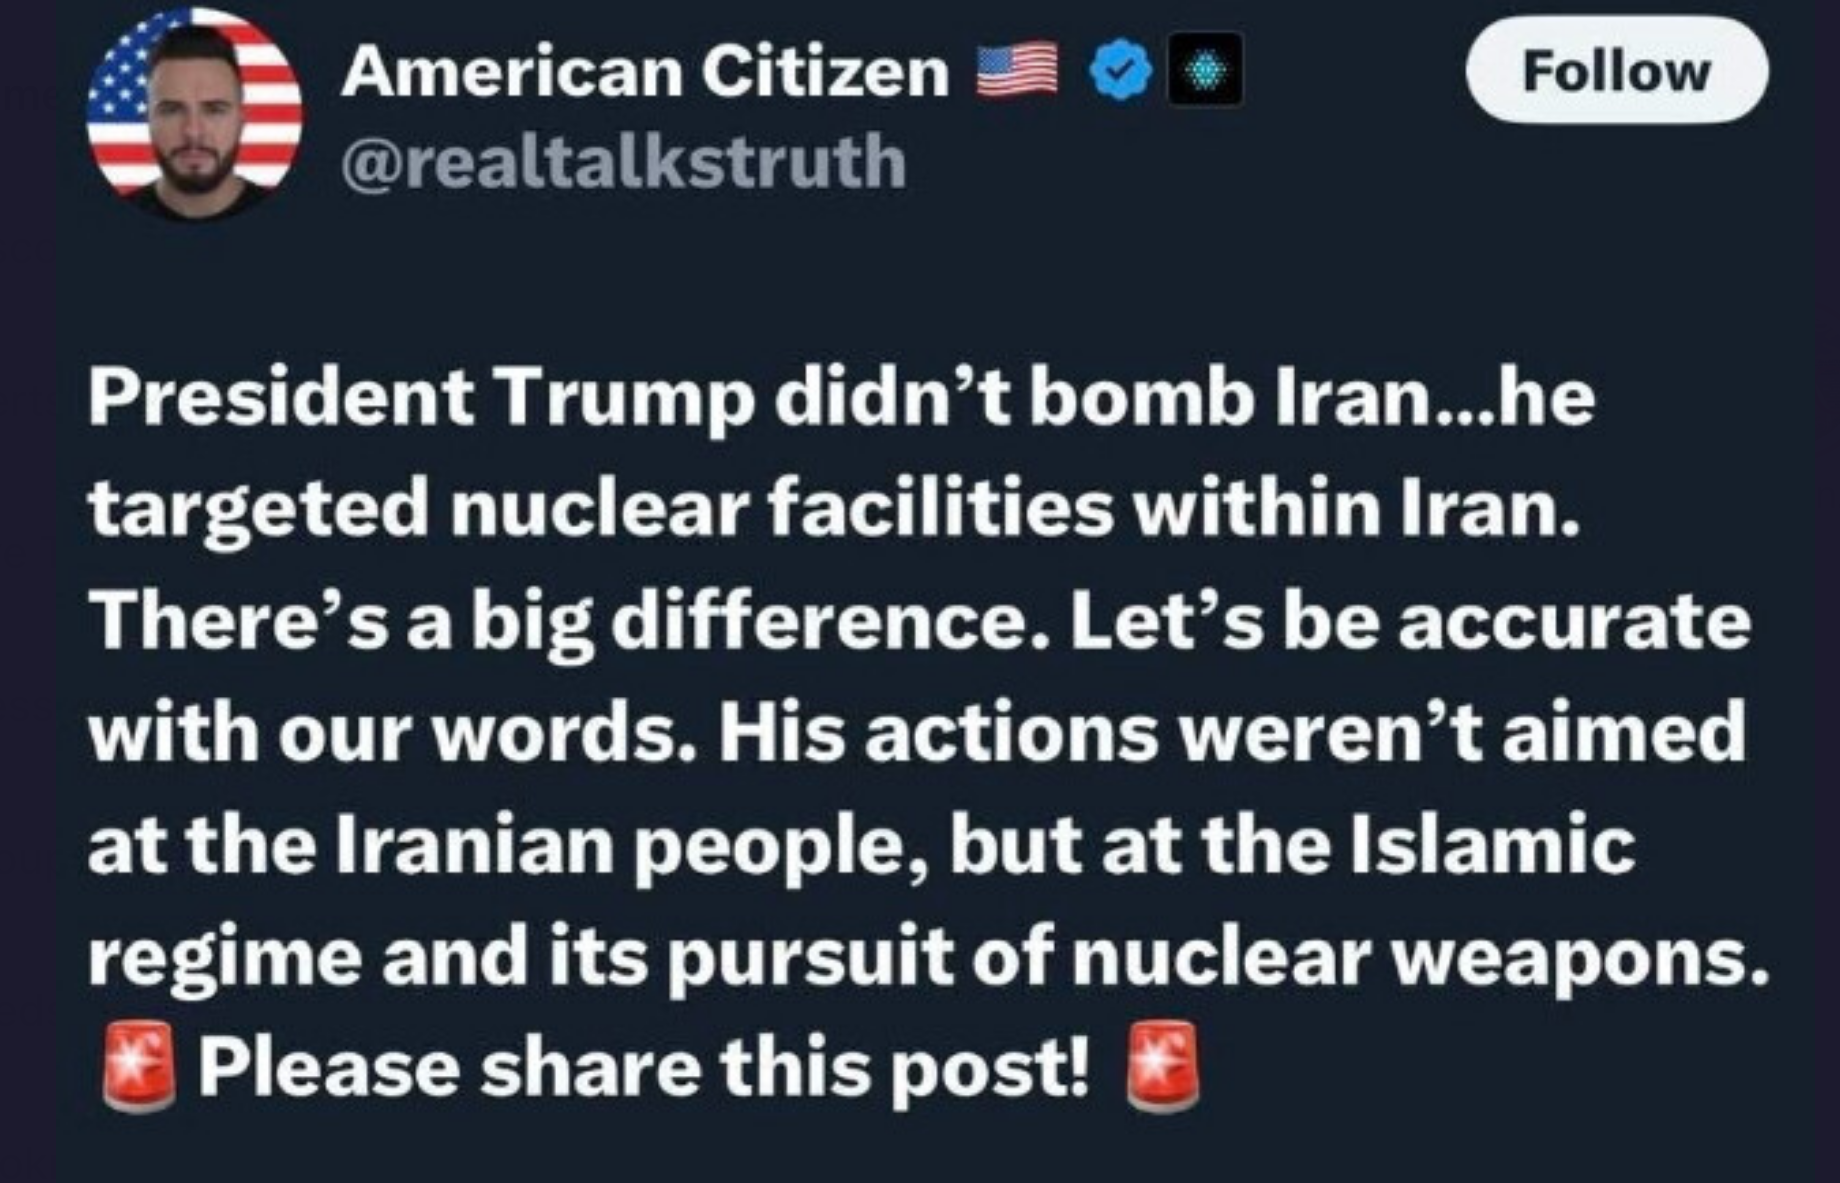Click the line "President Trump didn't bomb Iran...he"
The image size is (1840, 1183).
click(841, 397)
